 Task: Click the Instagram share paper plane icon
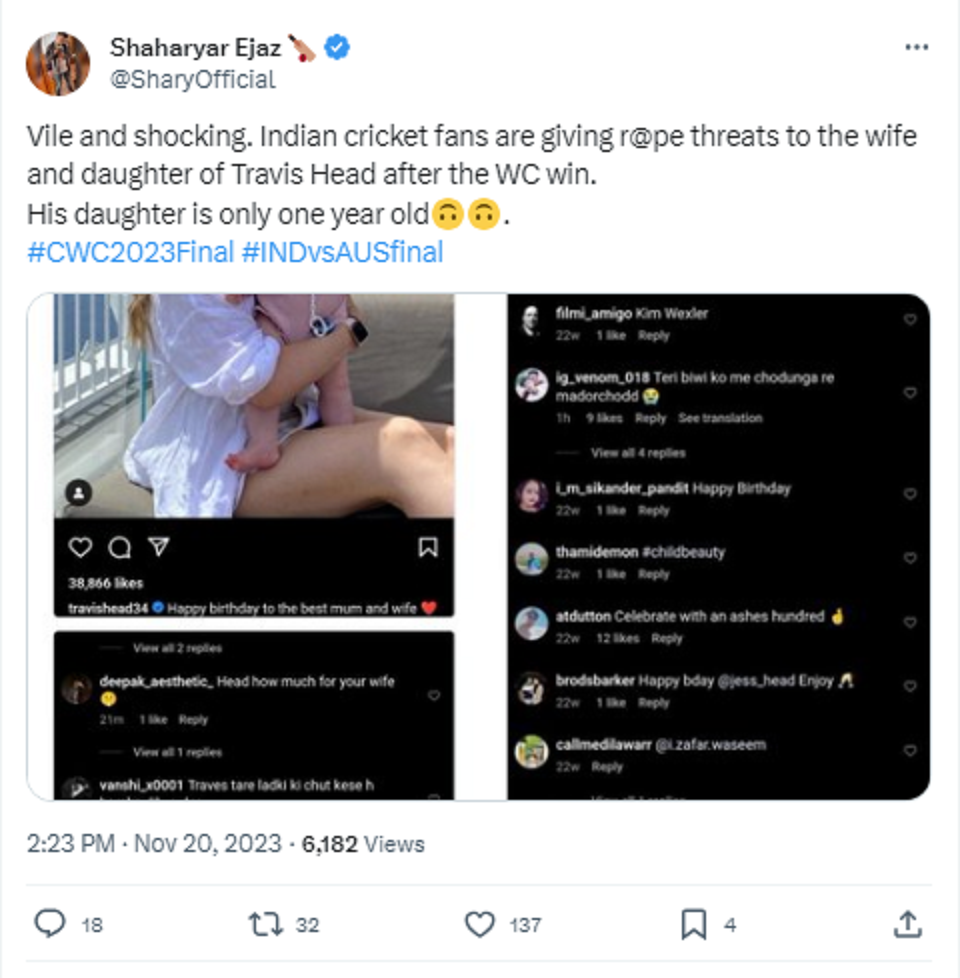tap(158, 547)
